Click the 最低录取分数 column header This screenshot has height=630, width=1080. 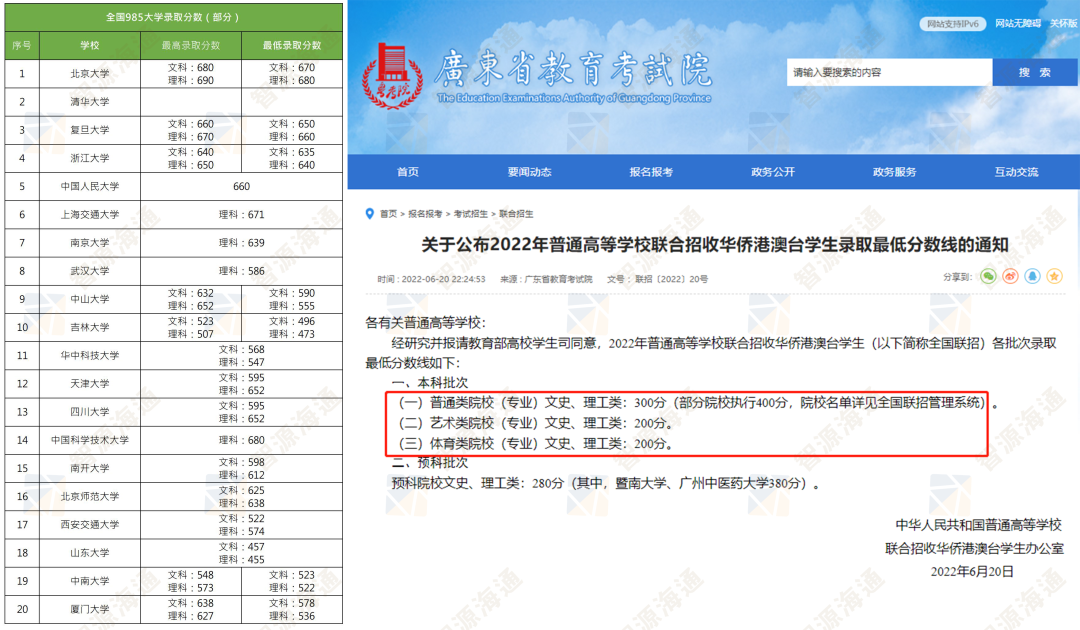click(x=292, y=45)
